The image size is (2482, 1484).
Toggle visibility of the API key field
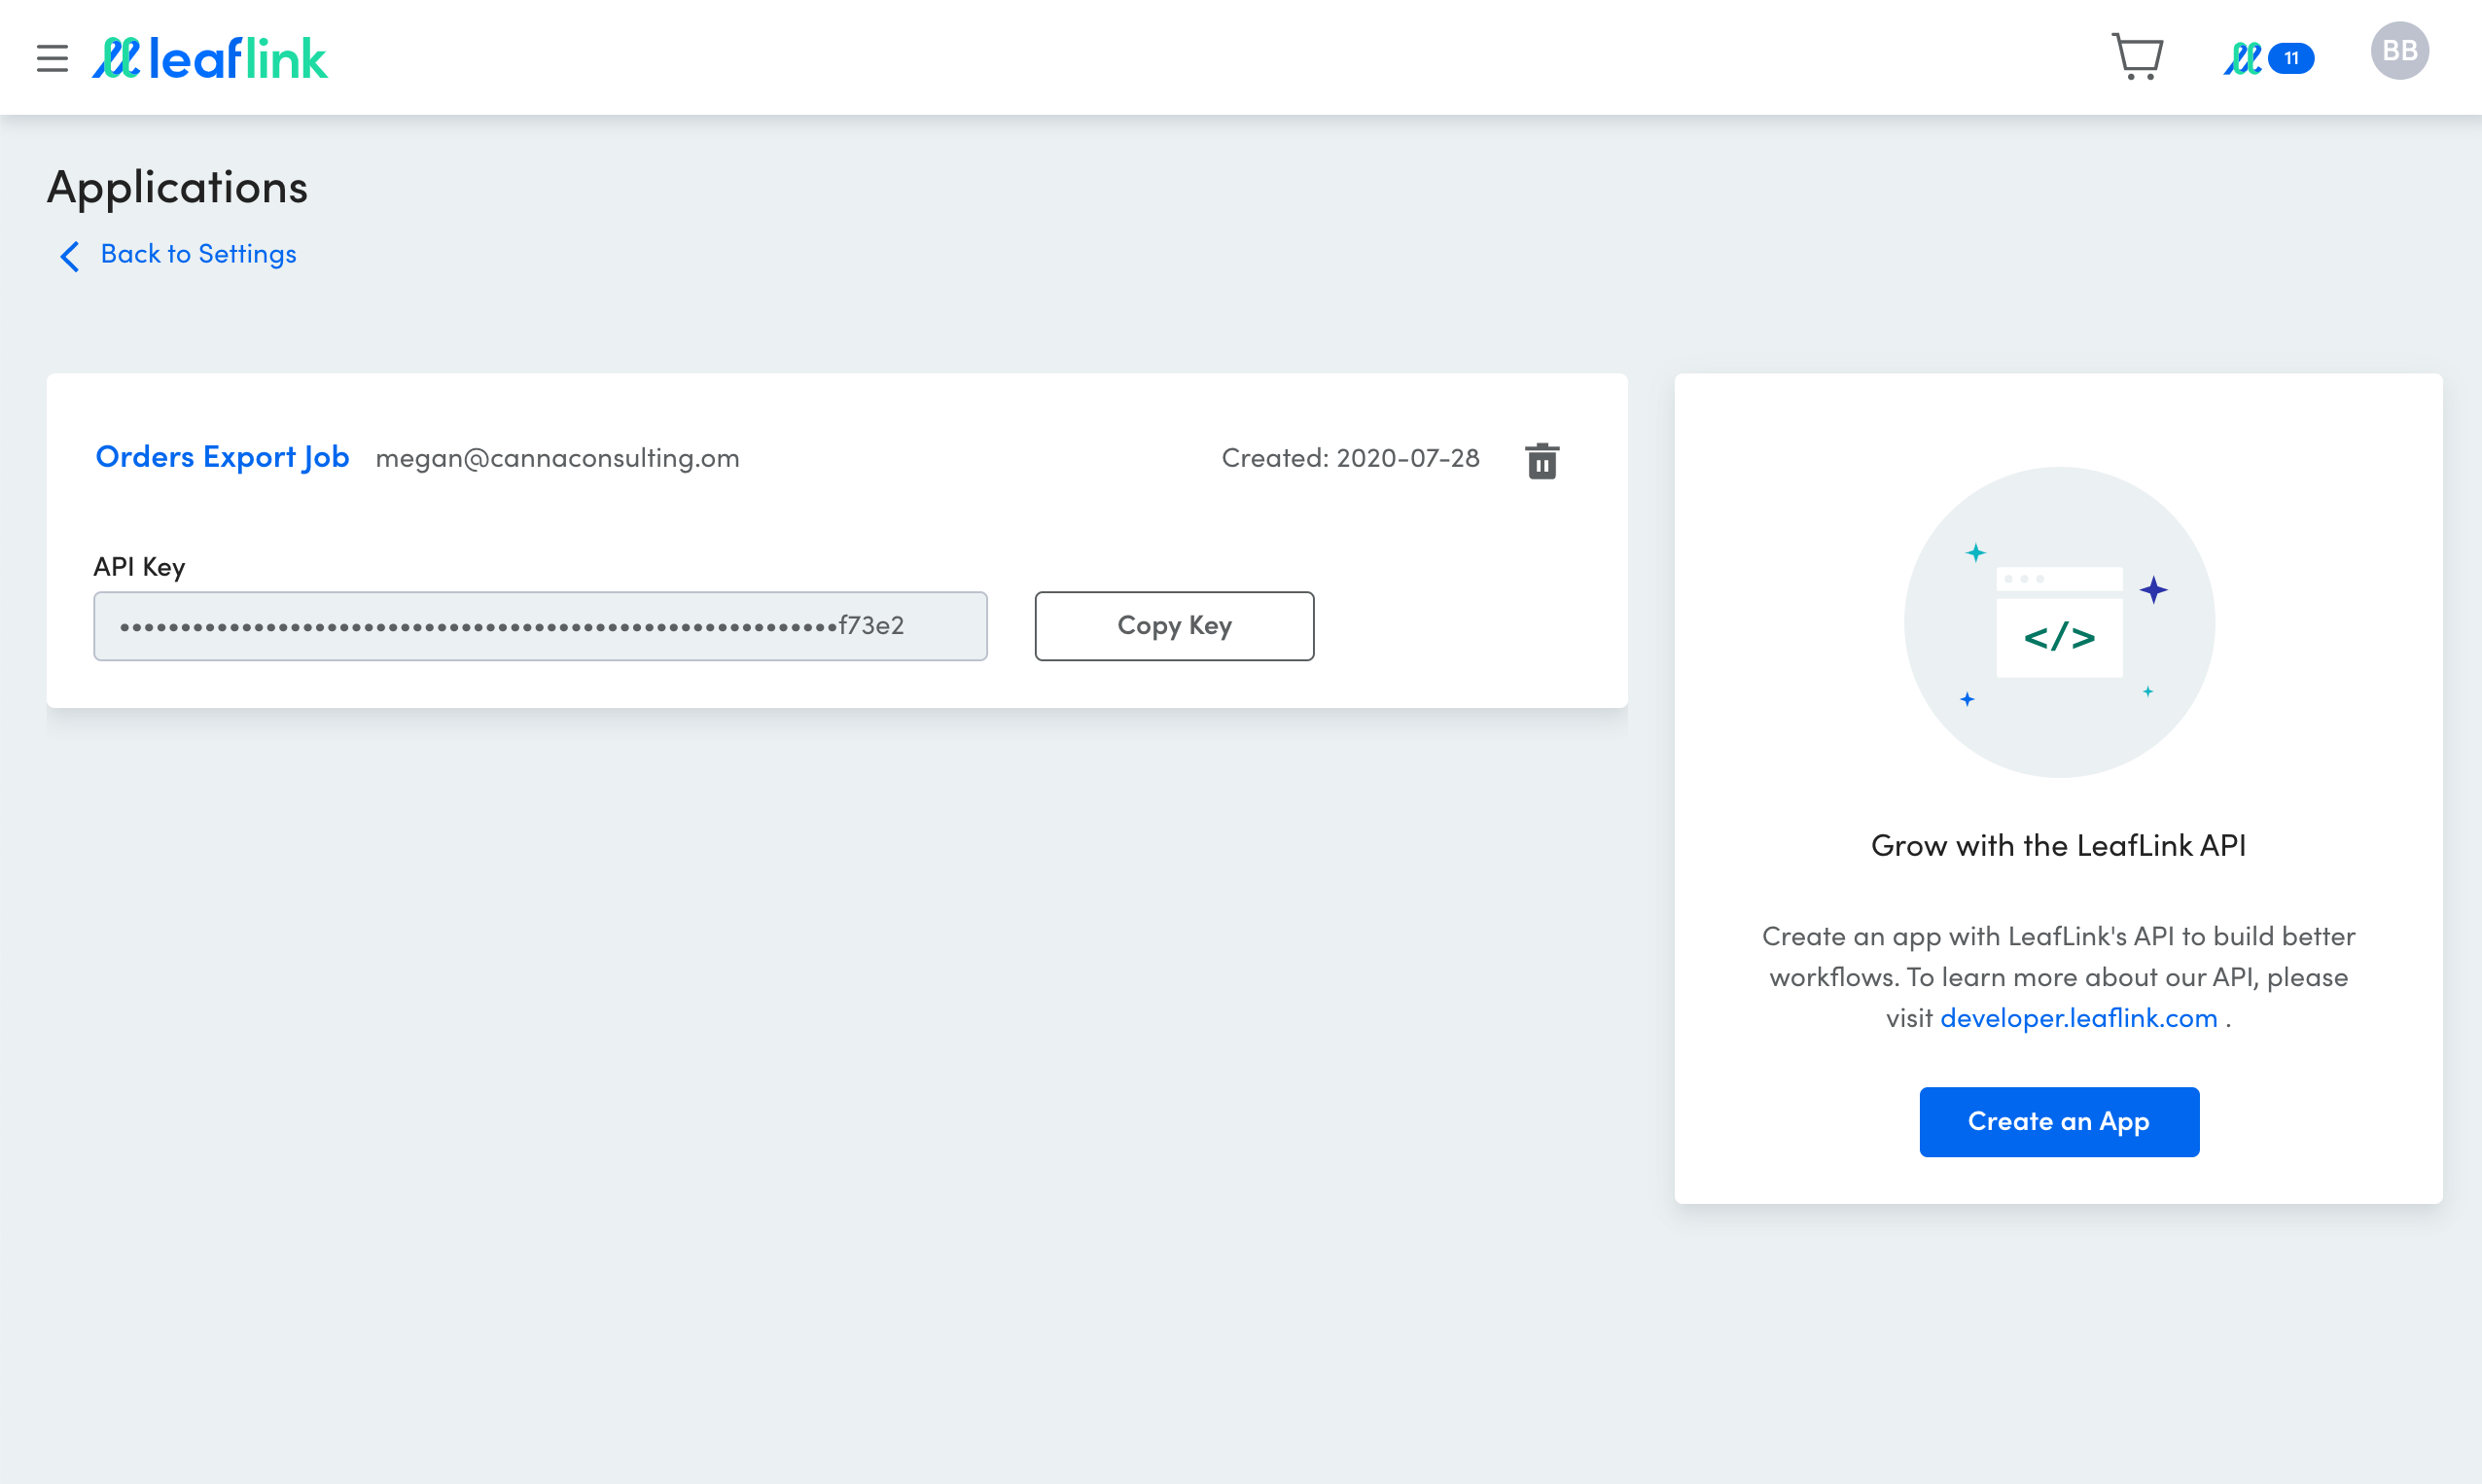pos(539,625)
